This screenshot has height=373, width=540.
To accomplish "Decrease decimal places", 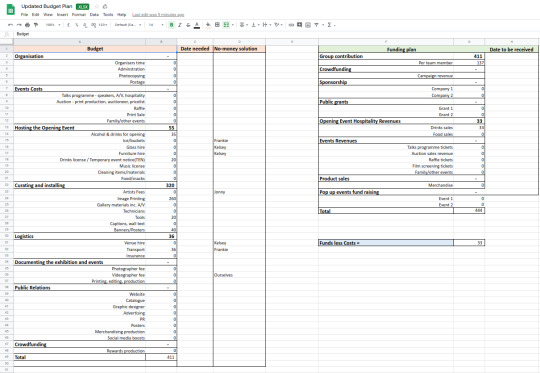I will (85, 25).
